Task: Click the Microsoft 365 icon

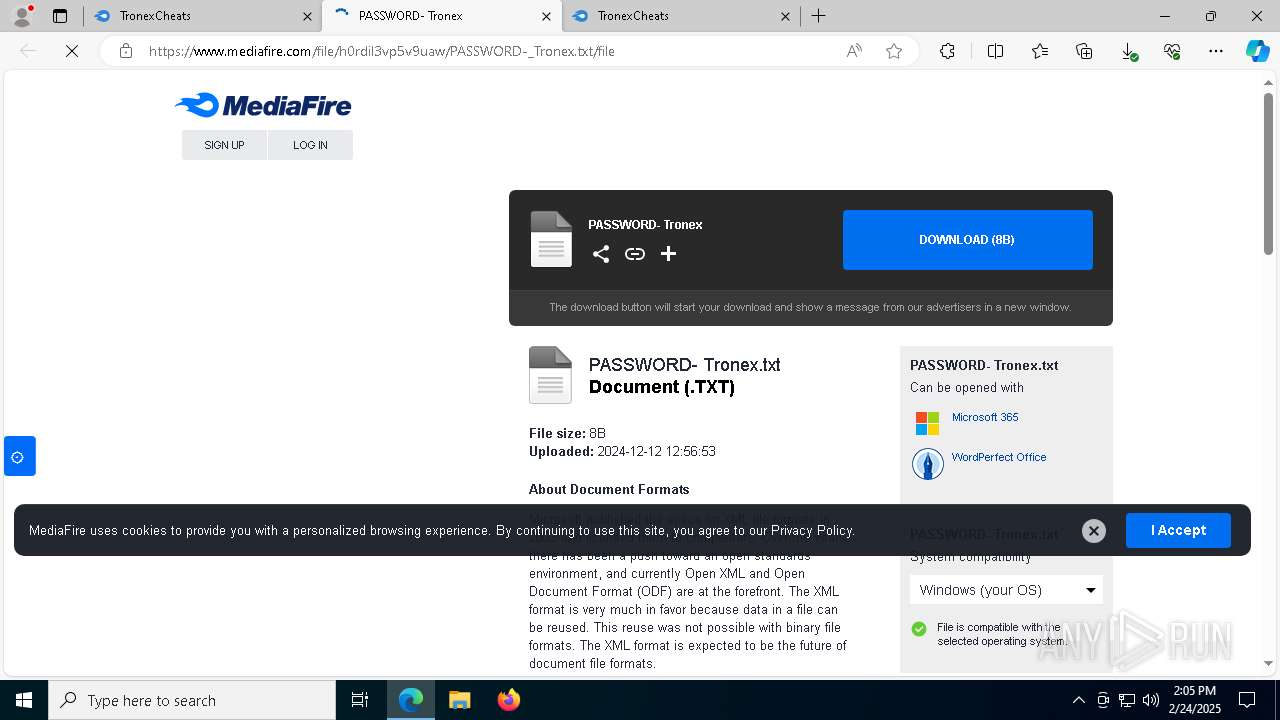Action: [x=927, y=423]
